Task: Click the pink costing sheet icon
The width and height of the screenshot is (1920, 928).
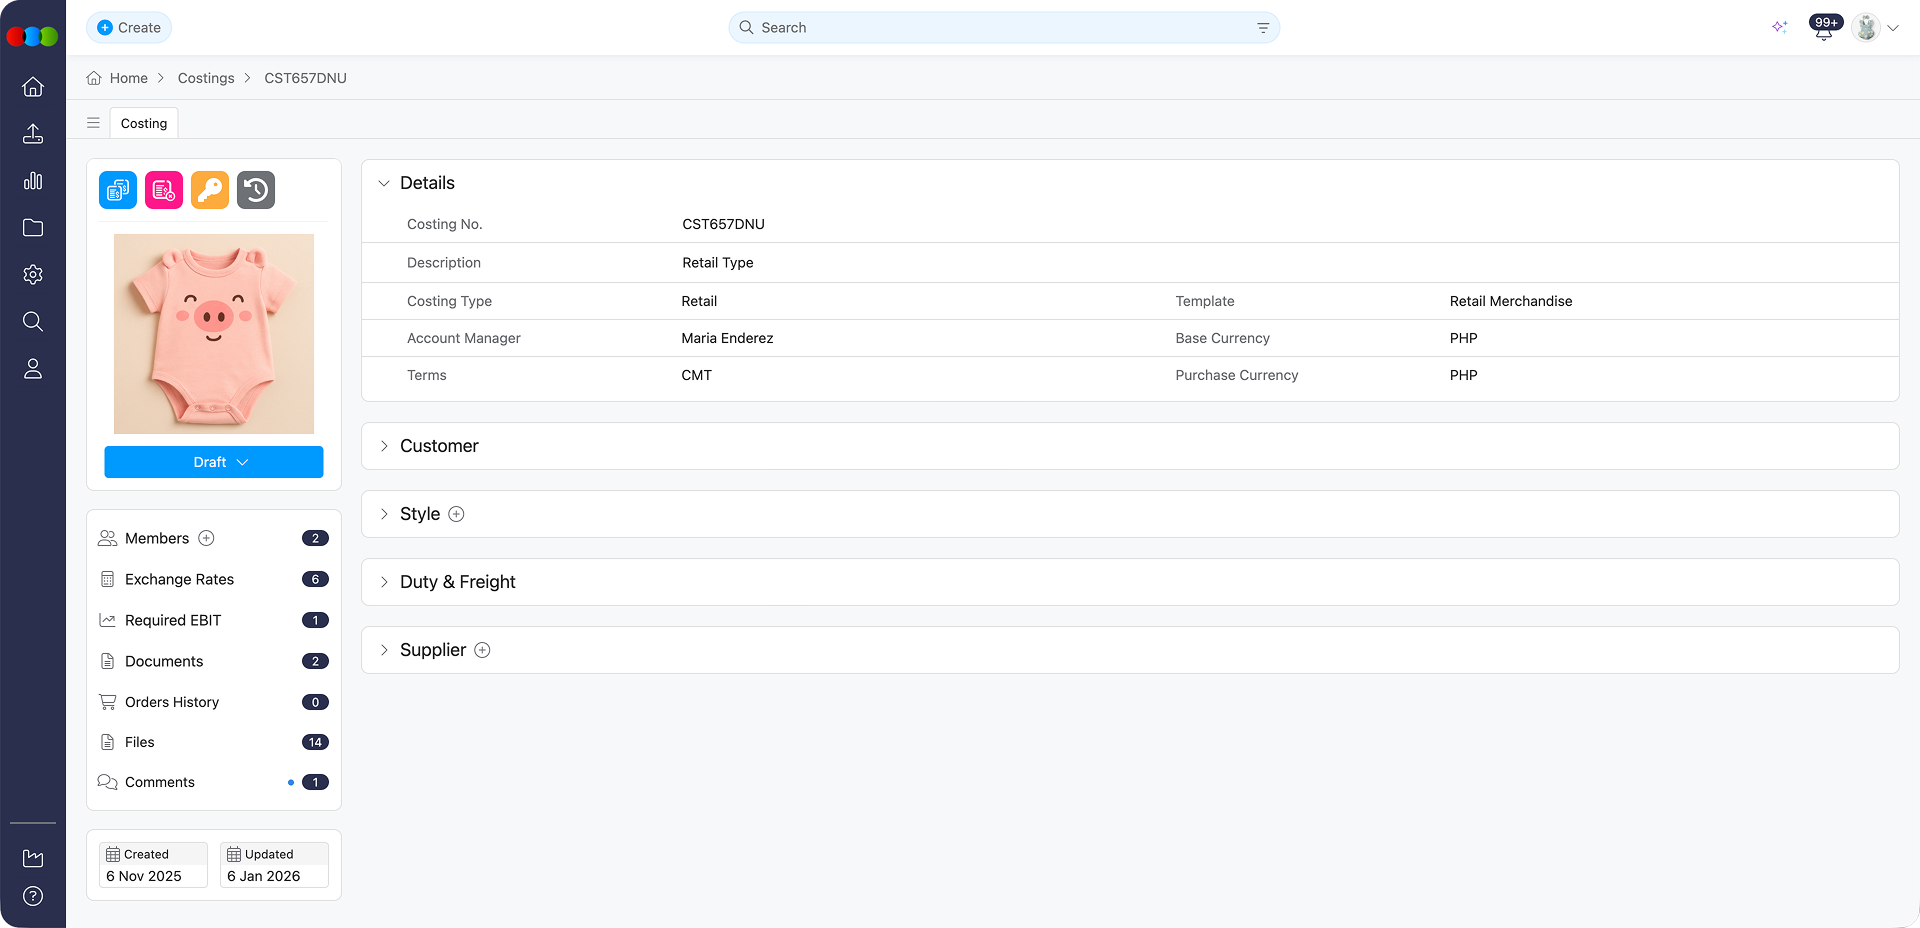Action: [x=164, y=190]
